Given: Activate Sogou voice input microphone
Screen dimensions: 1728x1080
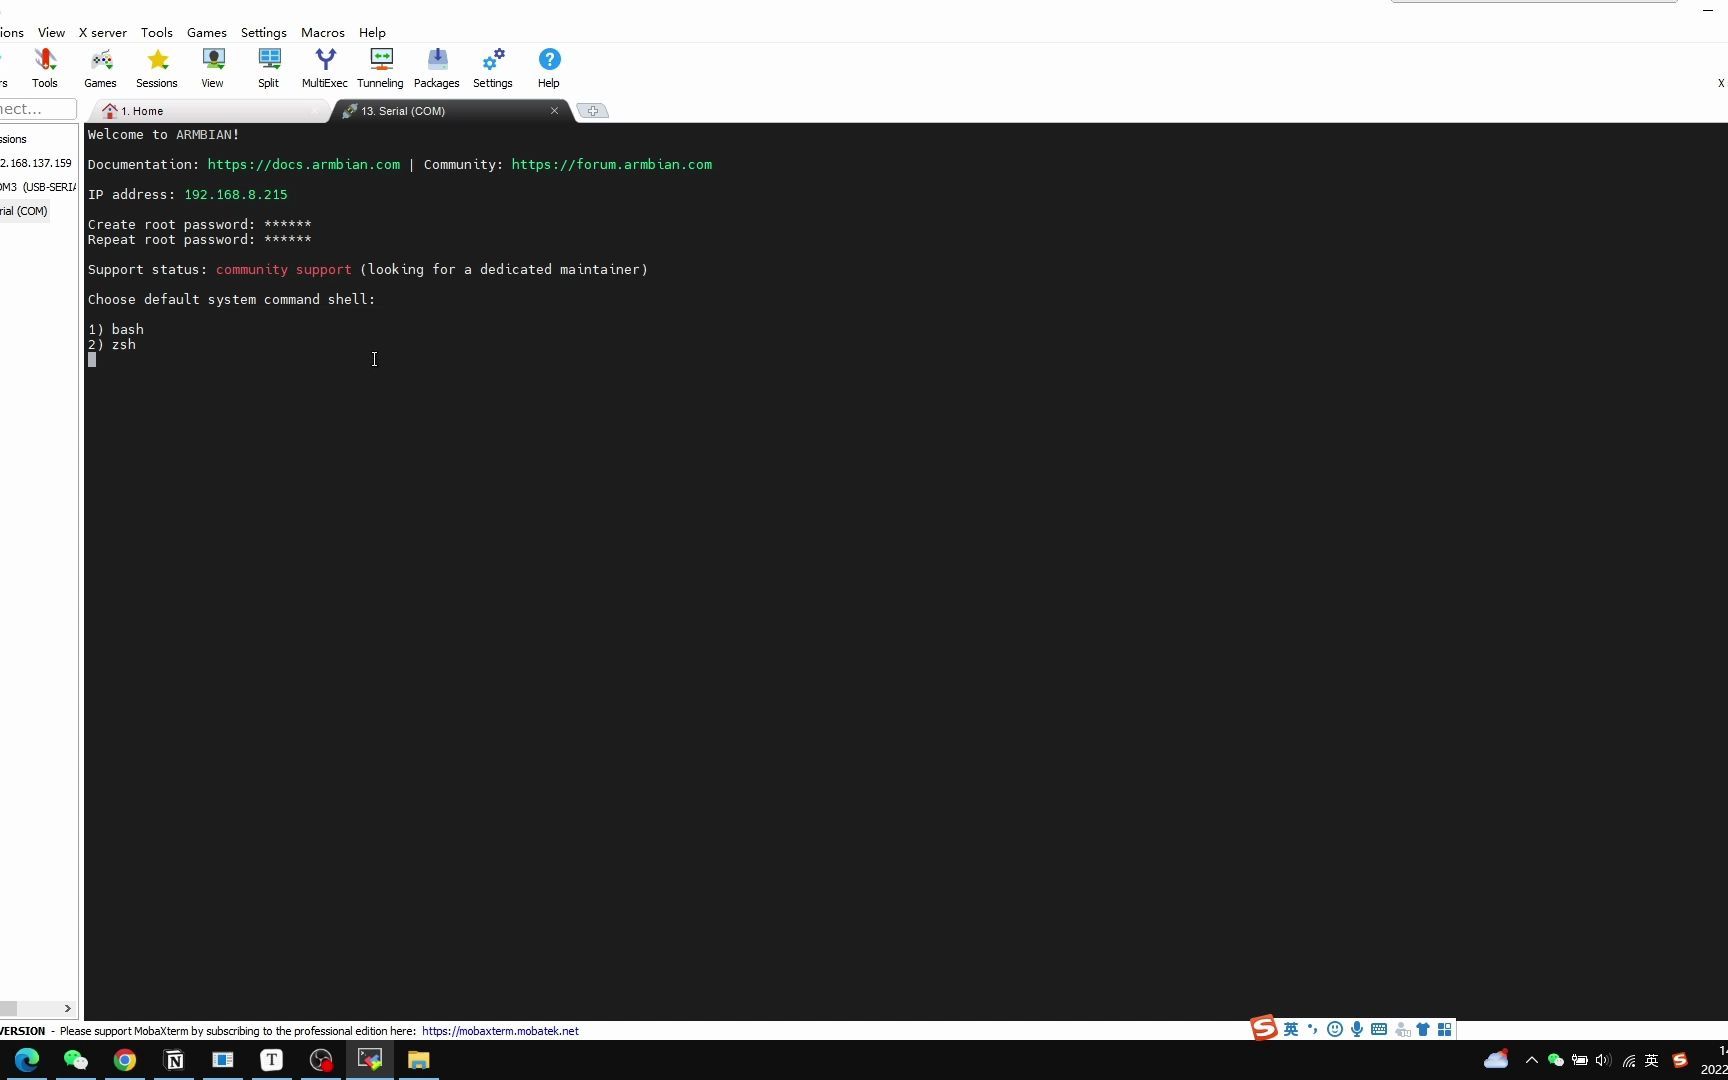Looking at the screenshot, I should [1356, 1028].
